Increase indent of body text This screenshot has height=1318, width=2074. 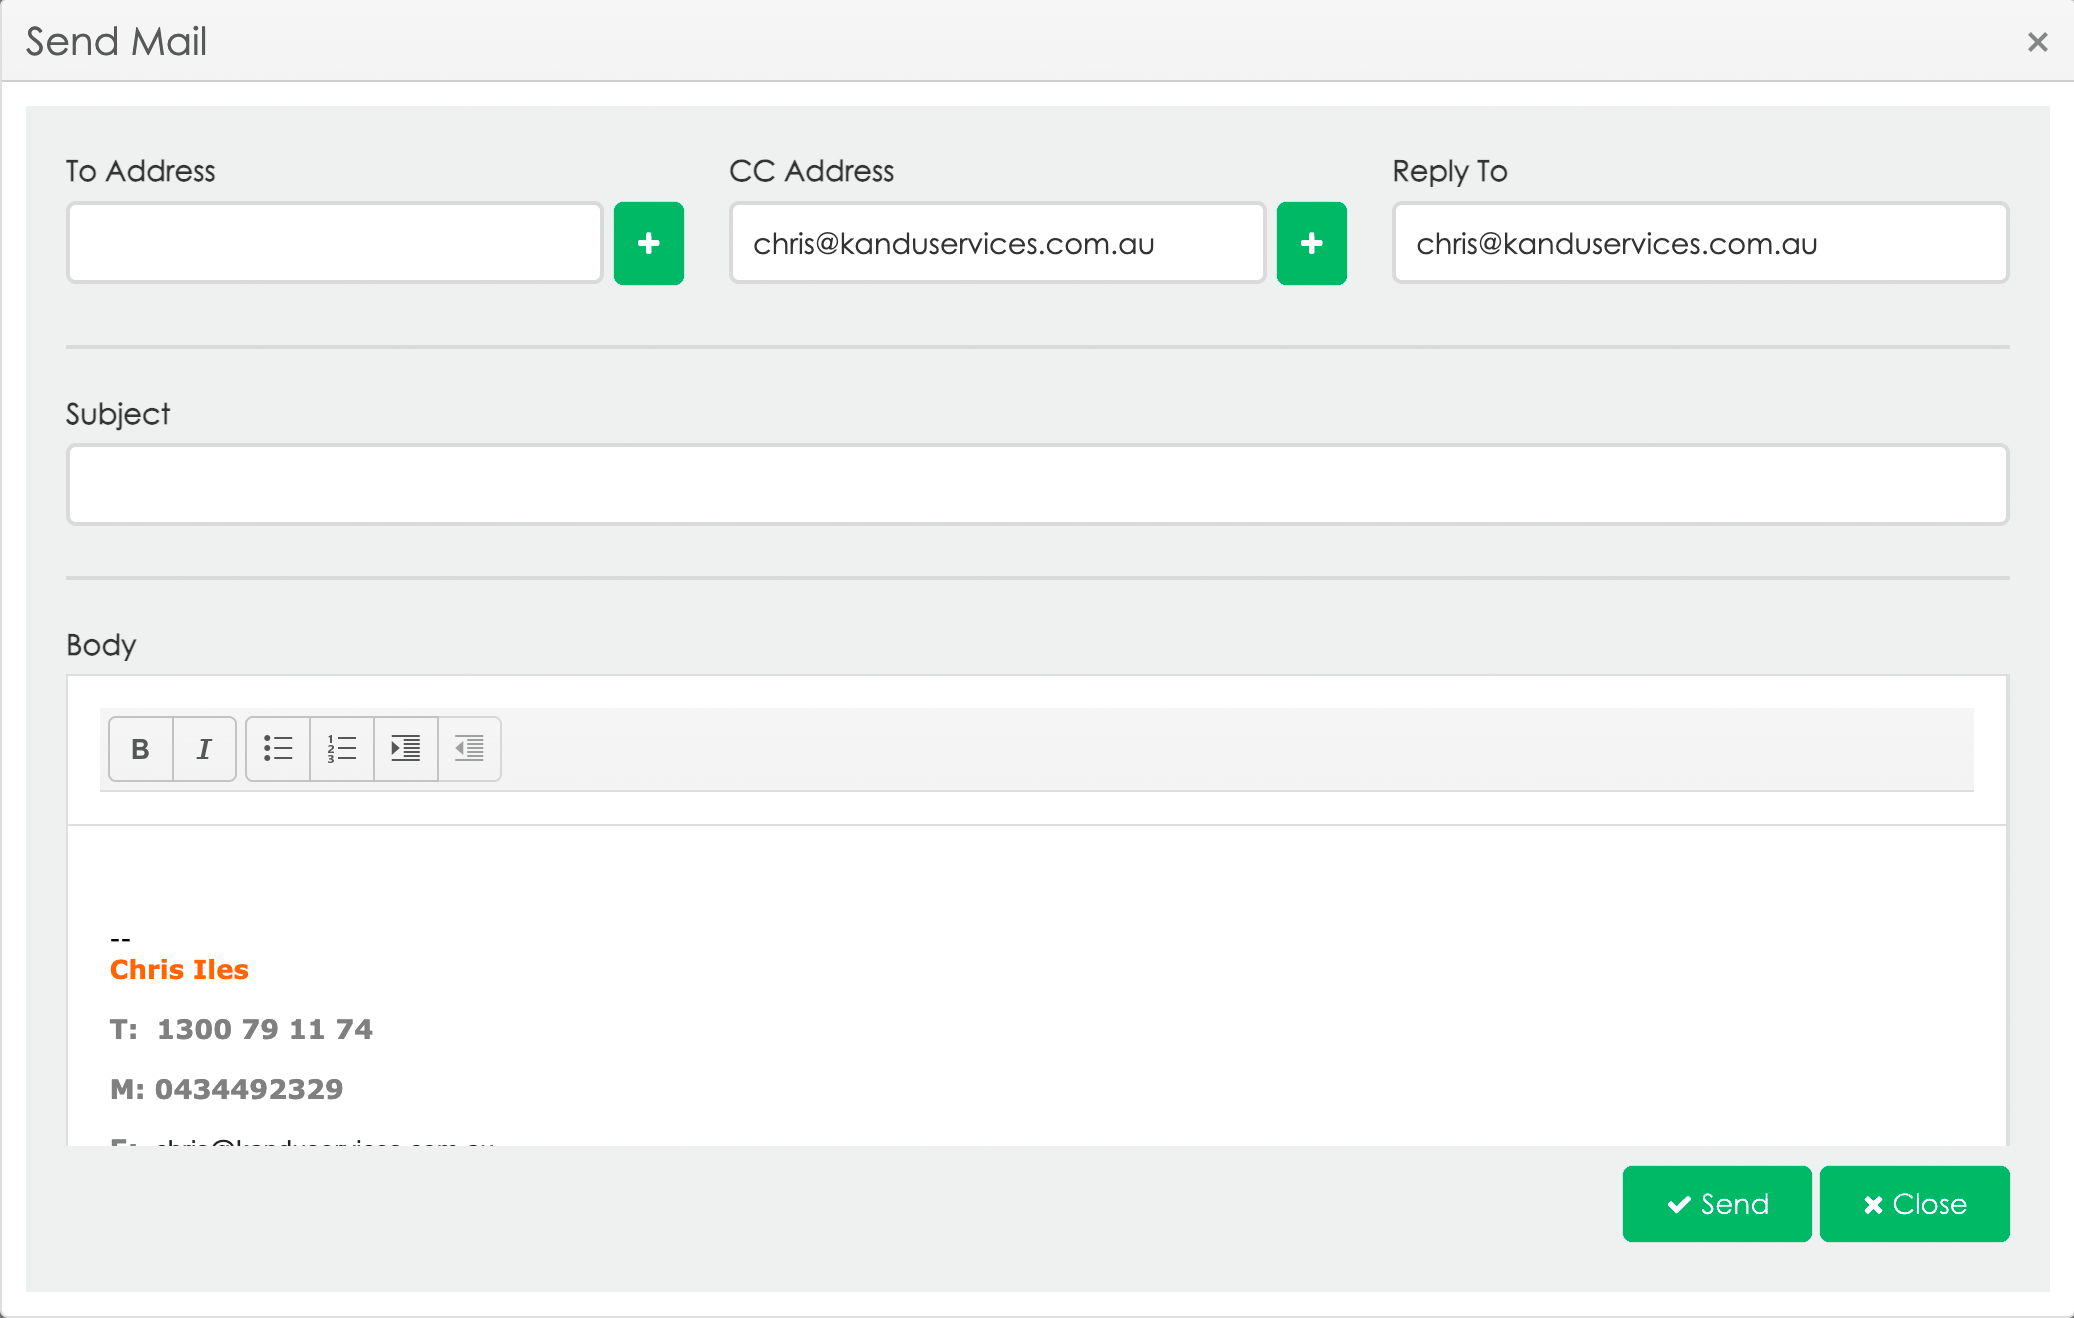click(x=406, y=749)
